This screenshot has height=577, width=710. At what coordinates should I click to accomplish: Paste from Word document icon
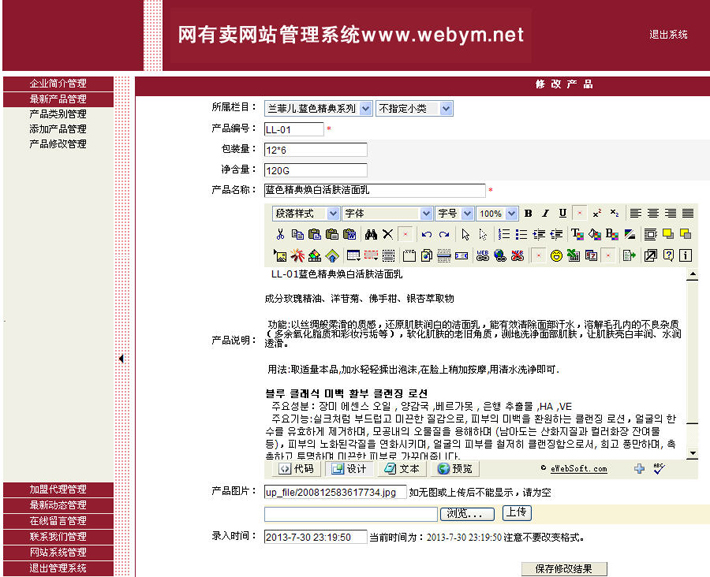[x=349, y=234]
